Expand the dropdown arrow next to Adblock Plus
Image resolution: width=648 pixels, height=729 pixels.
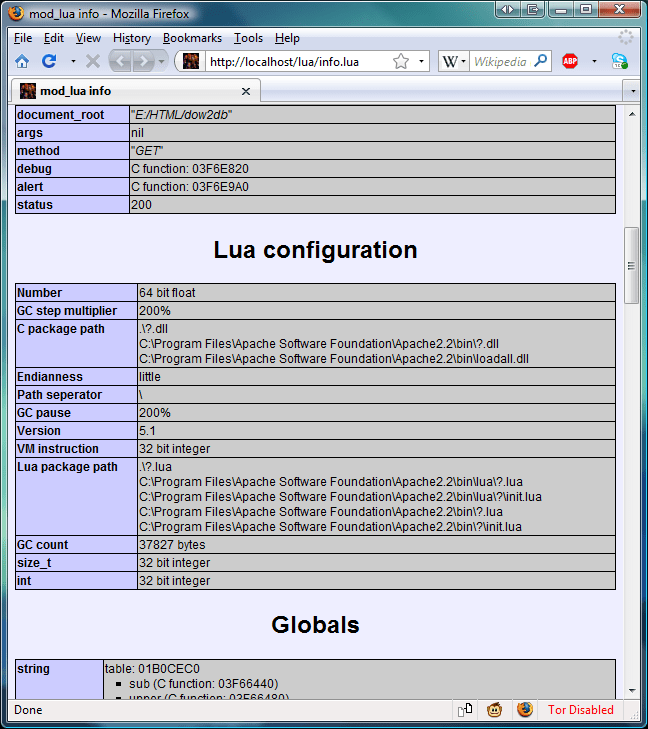coord(594,61)
